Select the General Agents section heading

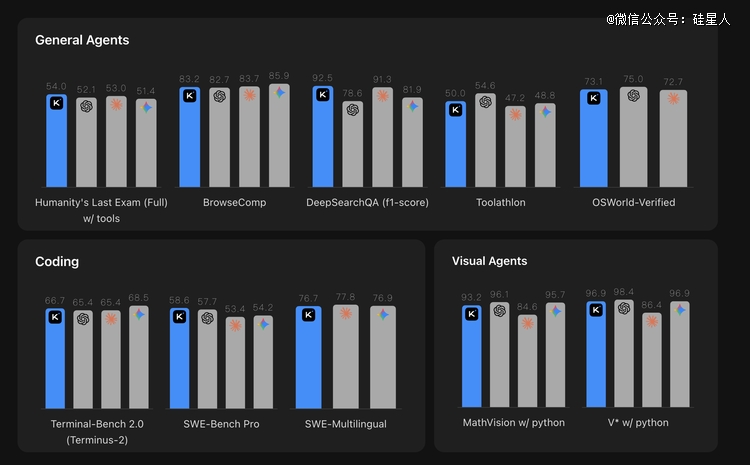click(82, 40)
